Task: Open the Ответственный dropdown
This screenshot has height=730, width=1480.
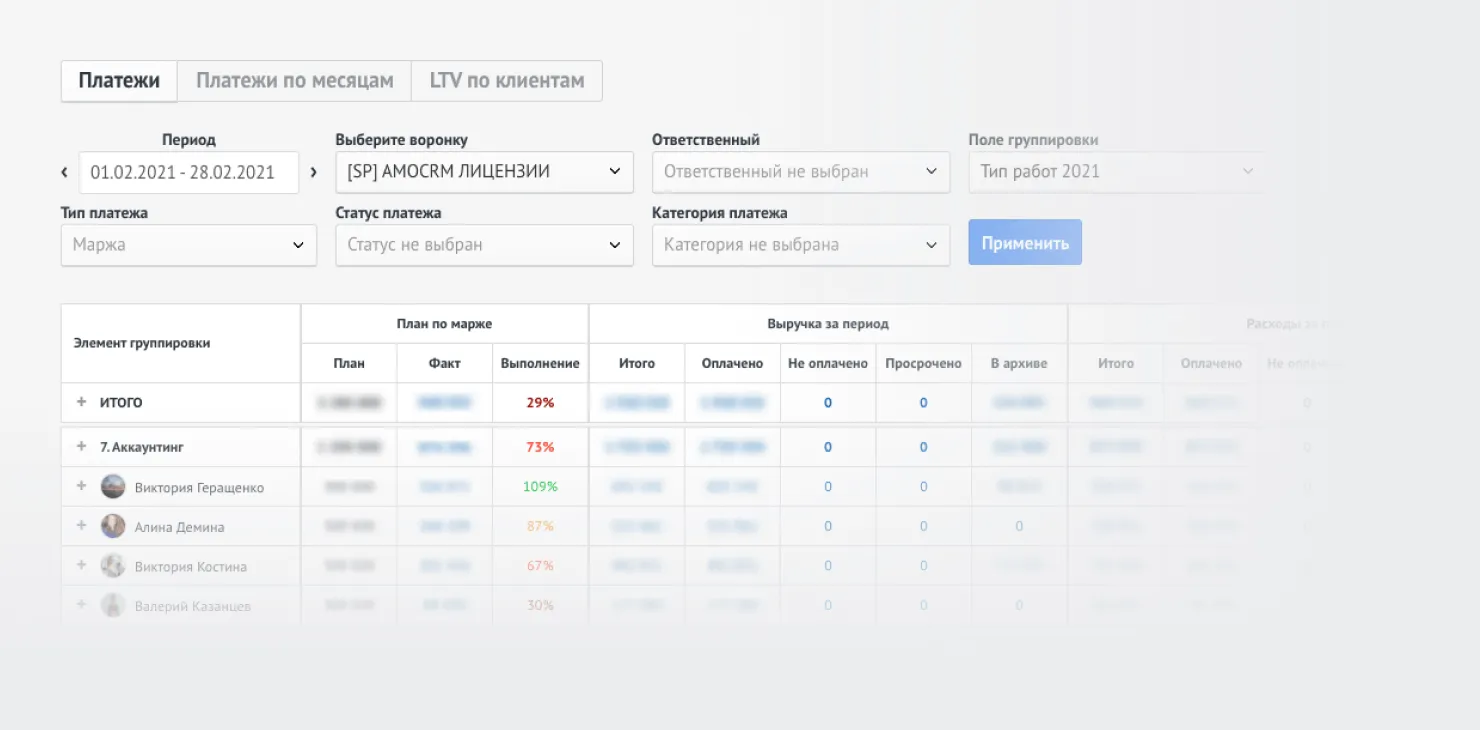Action: (x=800, y=172)
